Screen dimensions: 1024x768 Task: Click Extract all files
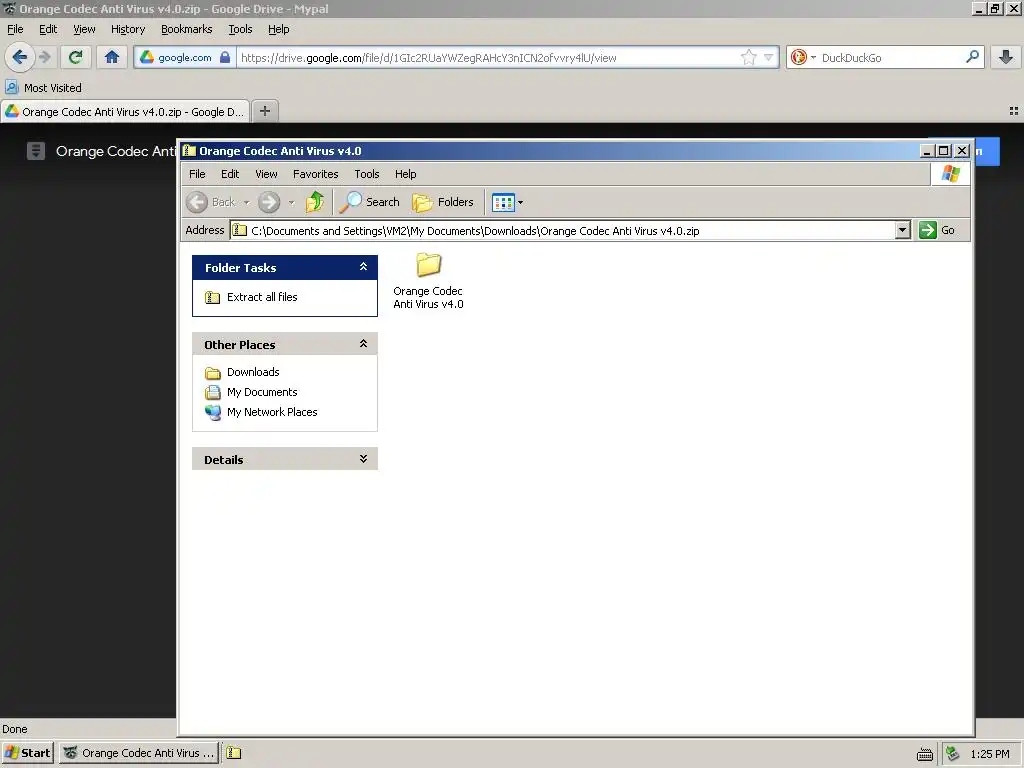(252, 297)
